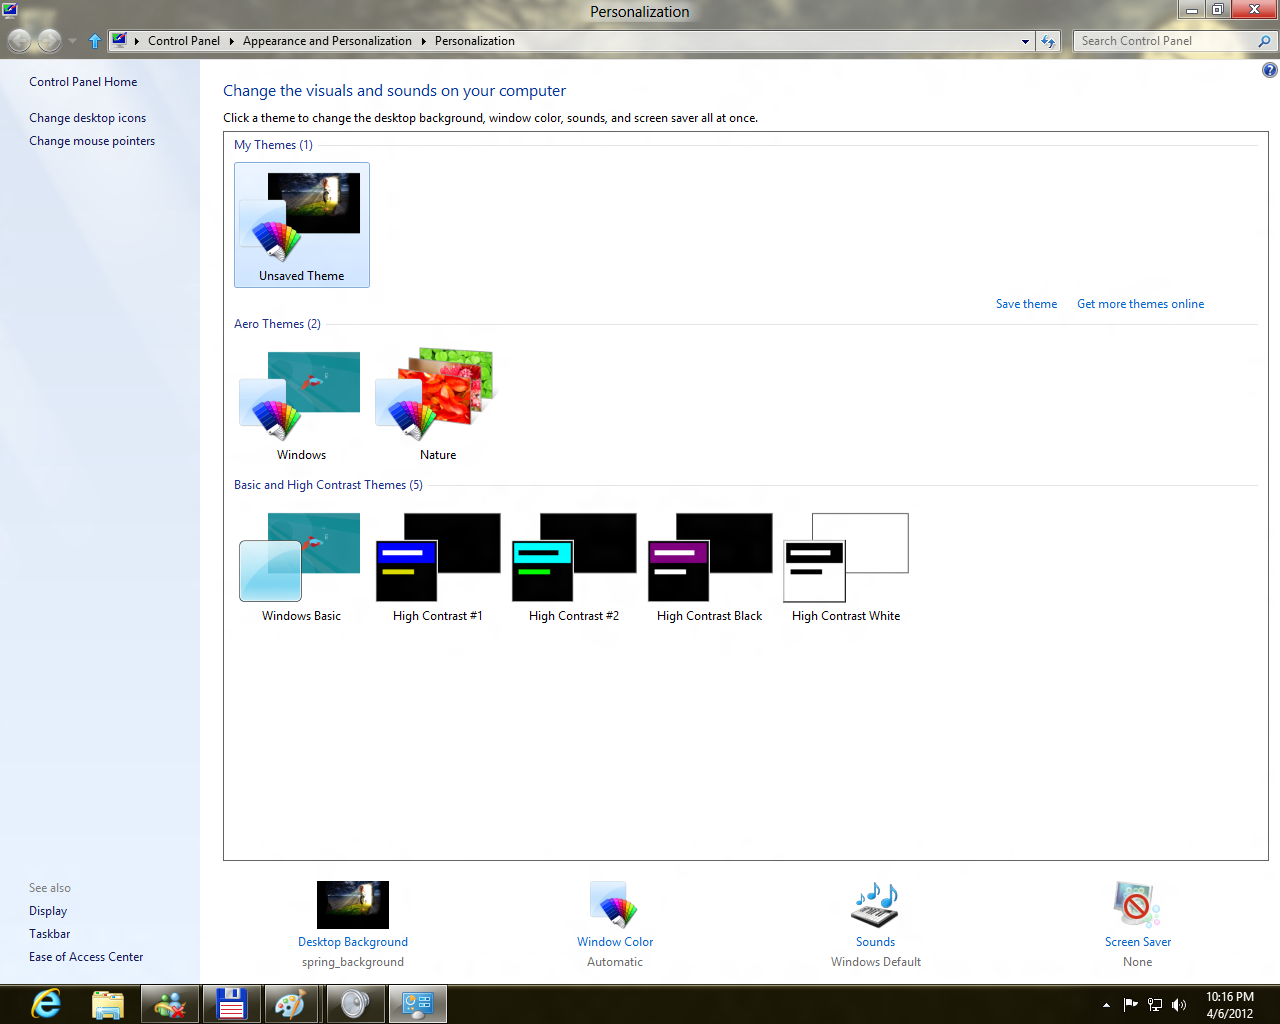Open Sounds settings via speaker icon

pyautogui.click(x=875, y=905)
